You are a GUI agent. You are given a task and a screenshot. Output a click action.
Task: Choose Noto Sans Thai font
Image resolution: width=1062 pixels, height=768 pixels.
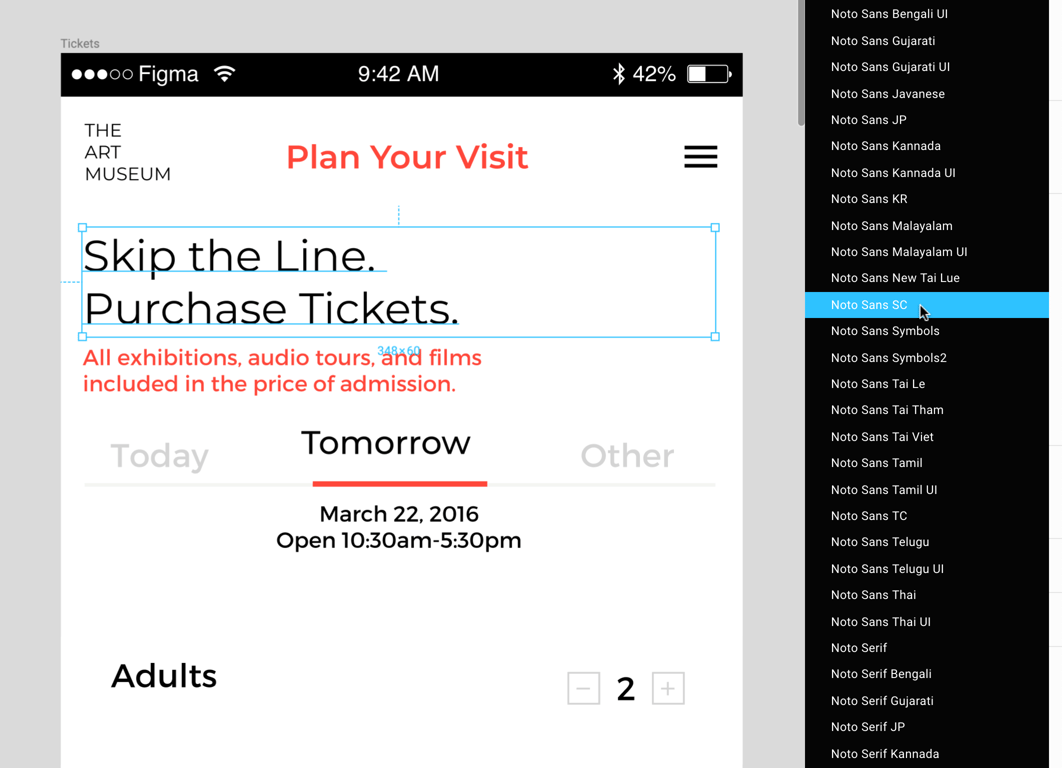[x=873, y=595]
